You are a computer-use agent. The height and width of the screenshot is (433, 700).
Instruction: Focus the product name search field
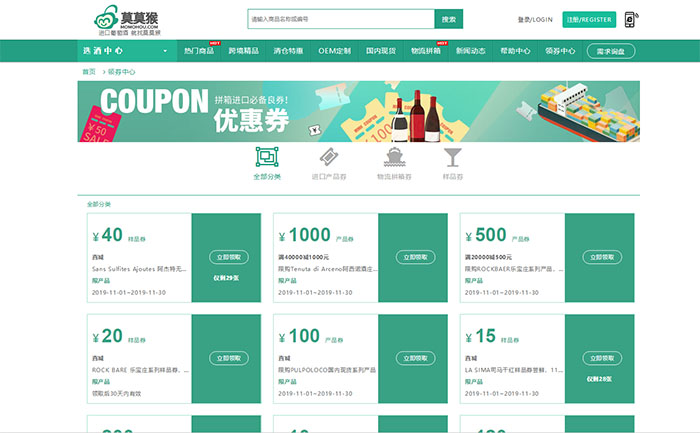tap(340, 19)
